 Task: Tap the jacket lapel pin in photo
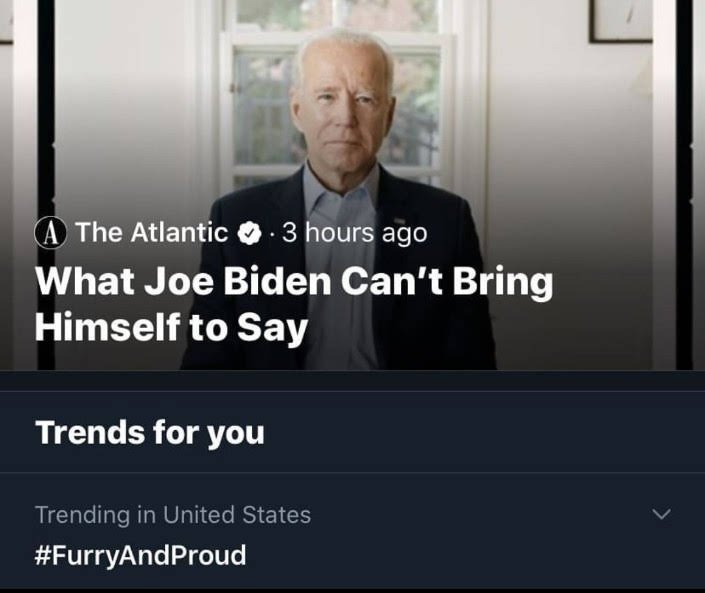coord(400,221)
